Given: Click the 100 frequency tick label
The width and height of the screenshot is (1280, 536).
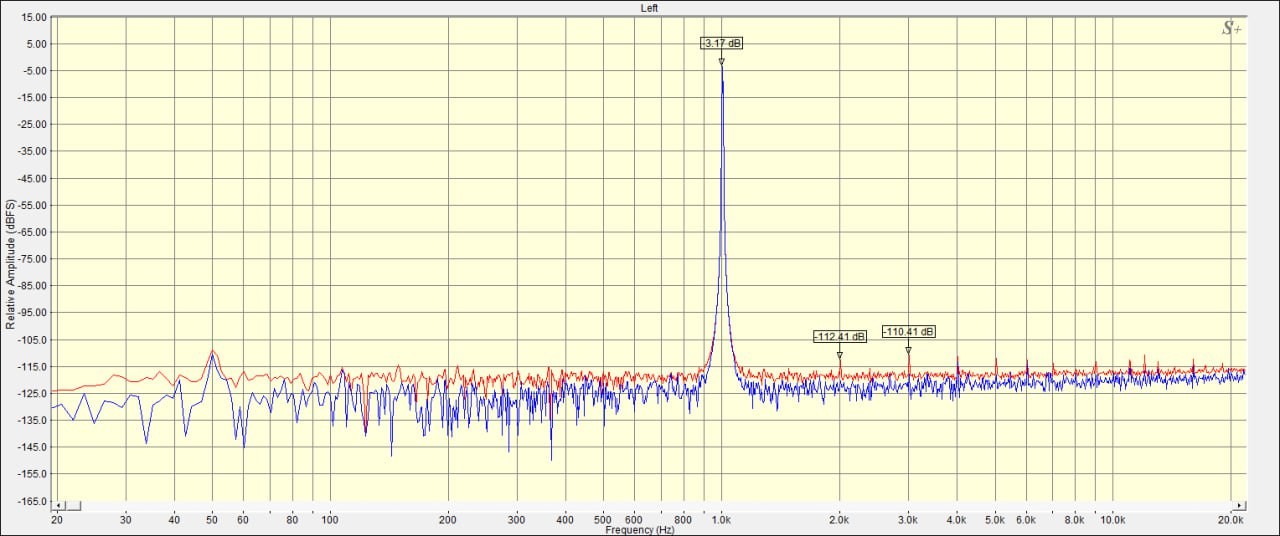Looking at the screenshot, I should tap(330, 520).
